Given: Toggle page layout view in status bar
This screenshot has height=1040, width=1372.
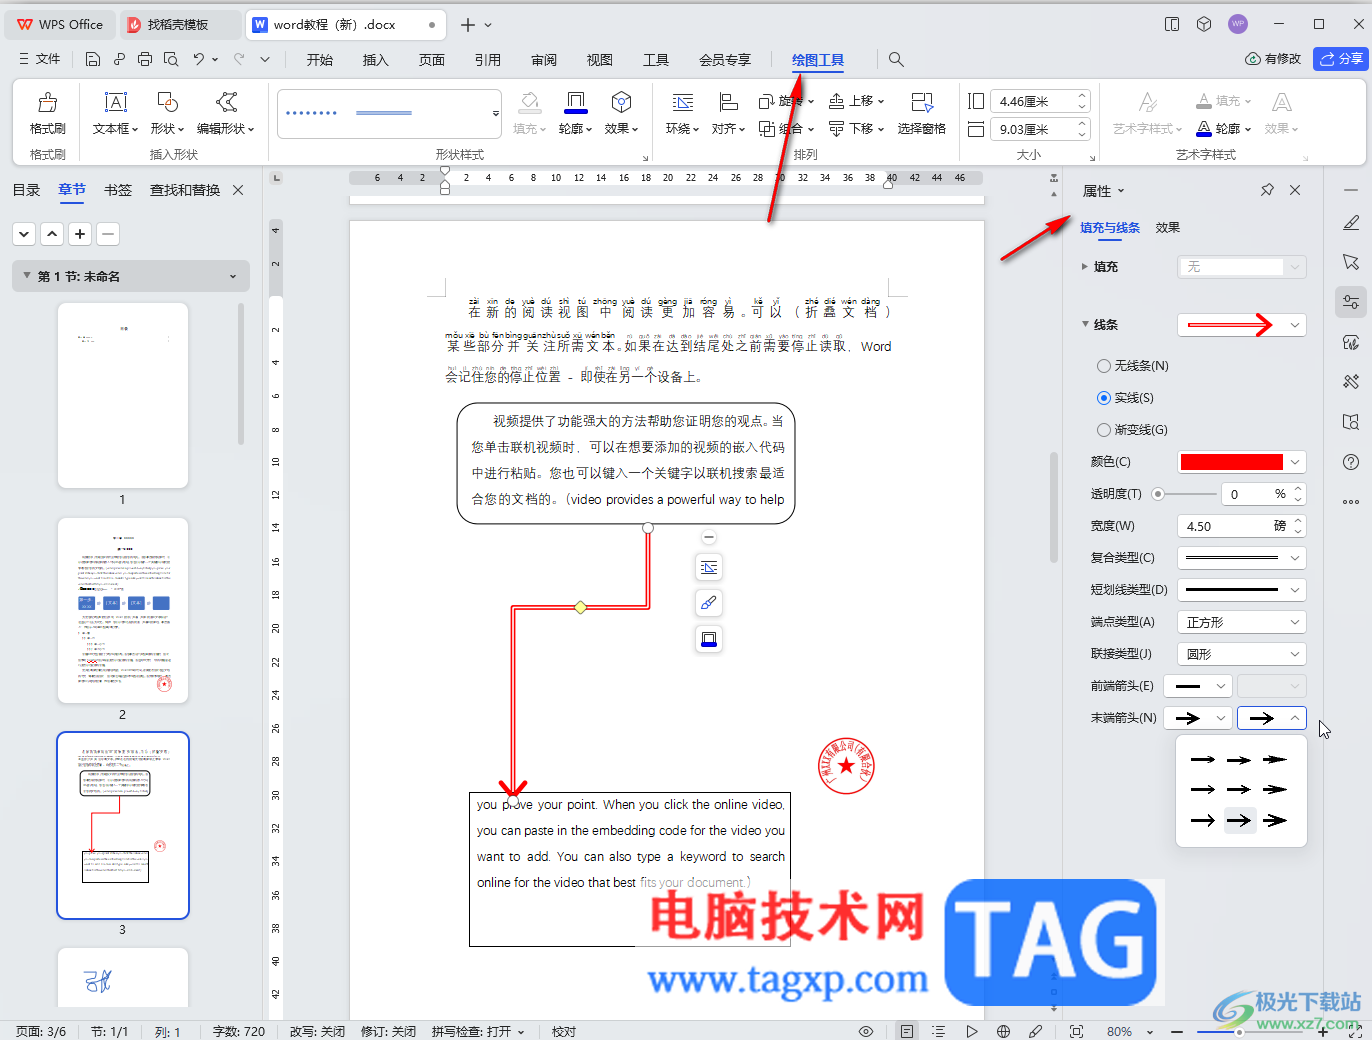Looking at the screenshot, I should [x=906, y=1031].
